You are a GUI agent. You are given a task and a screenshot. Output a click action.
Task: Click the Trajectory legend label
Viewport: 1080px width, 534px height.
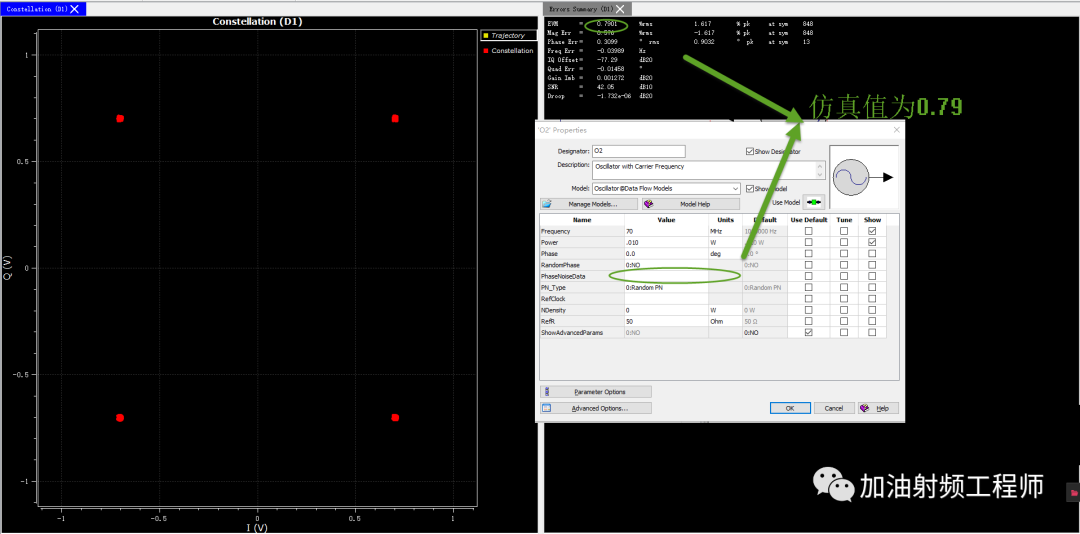[x=508, y=35]
